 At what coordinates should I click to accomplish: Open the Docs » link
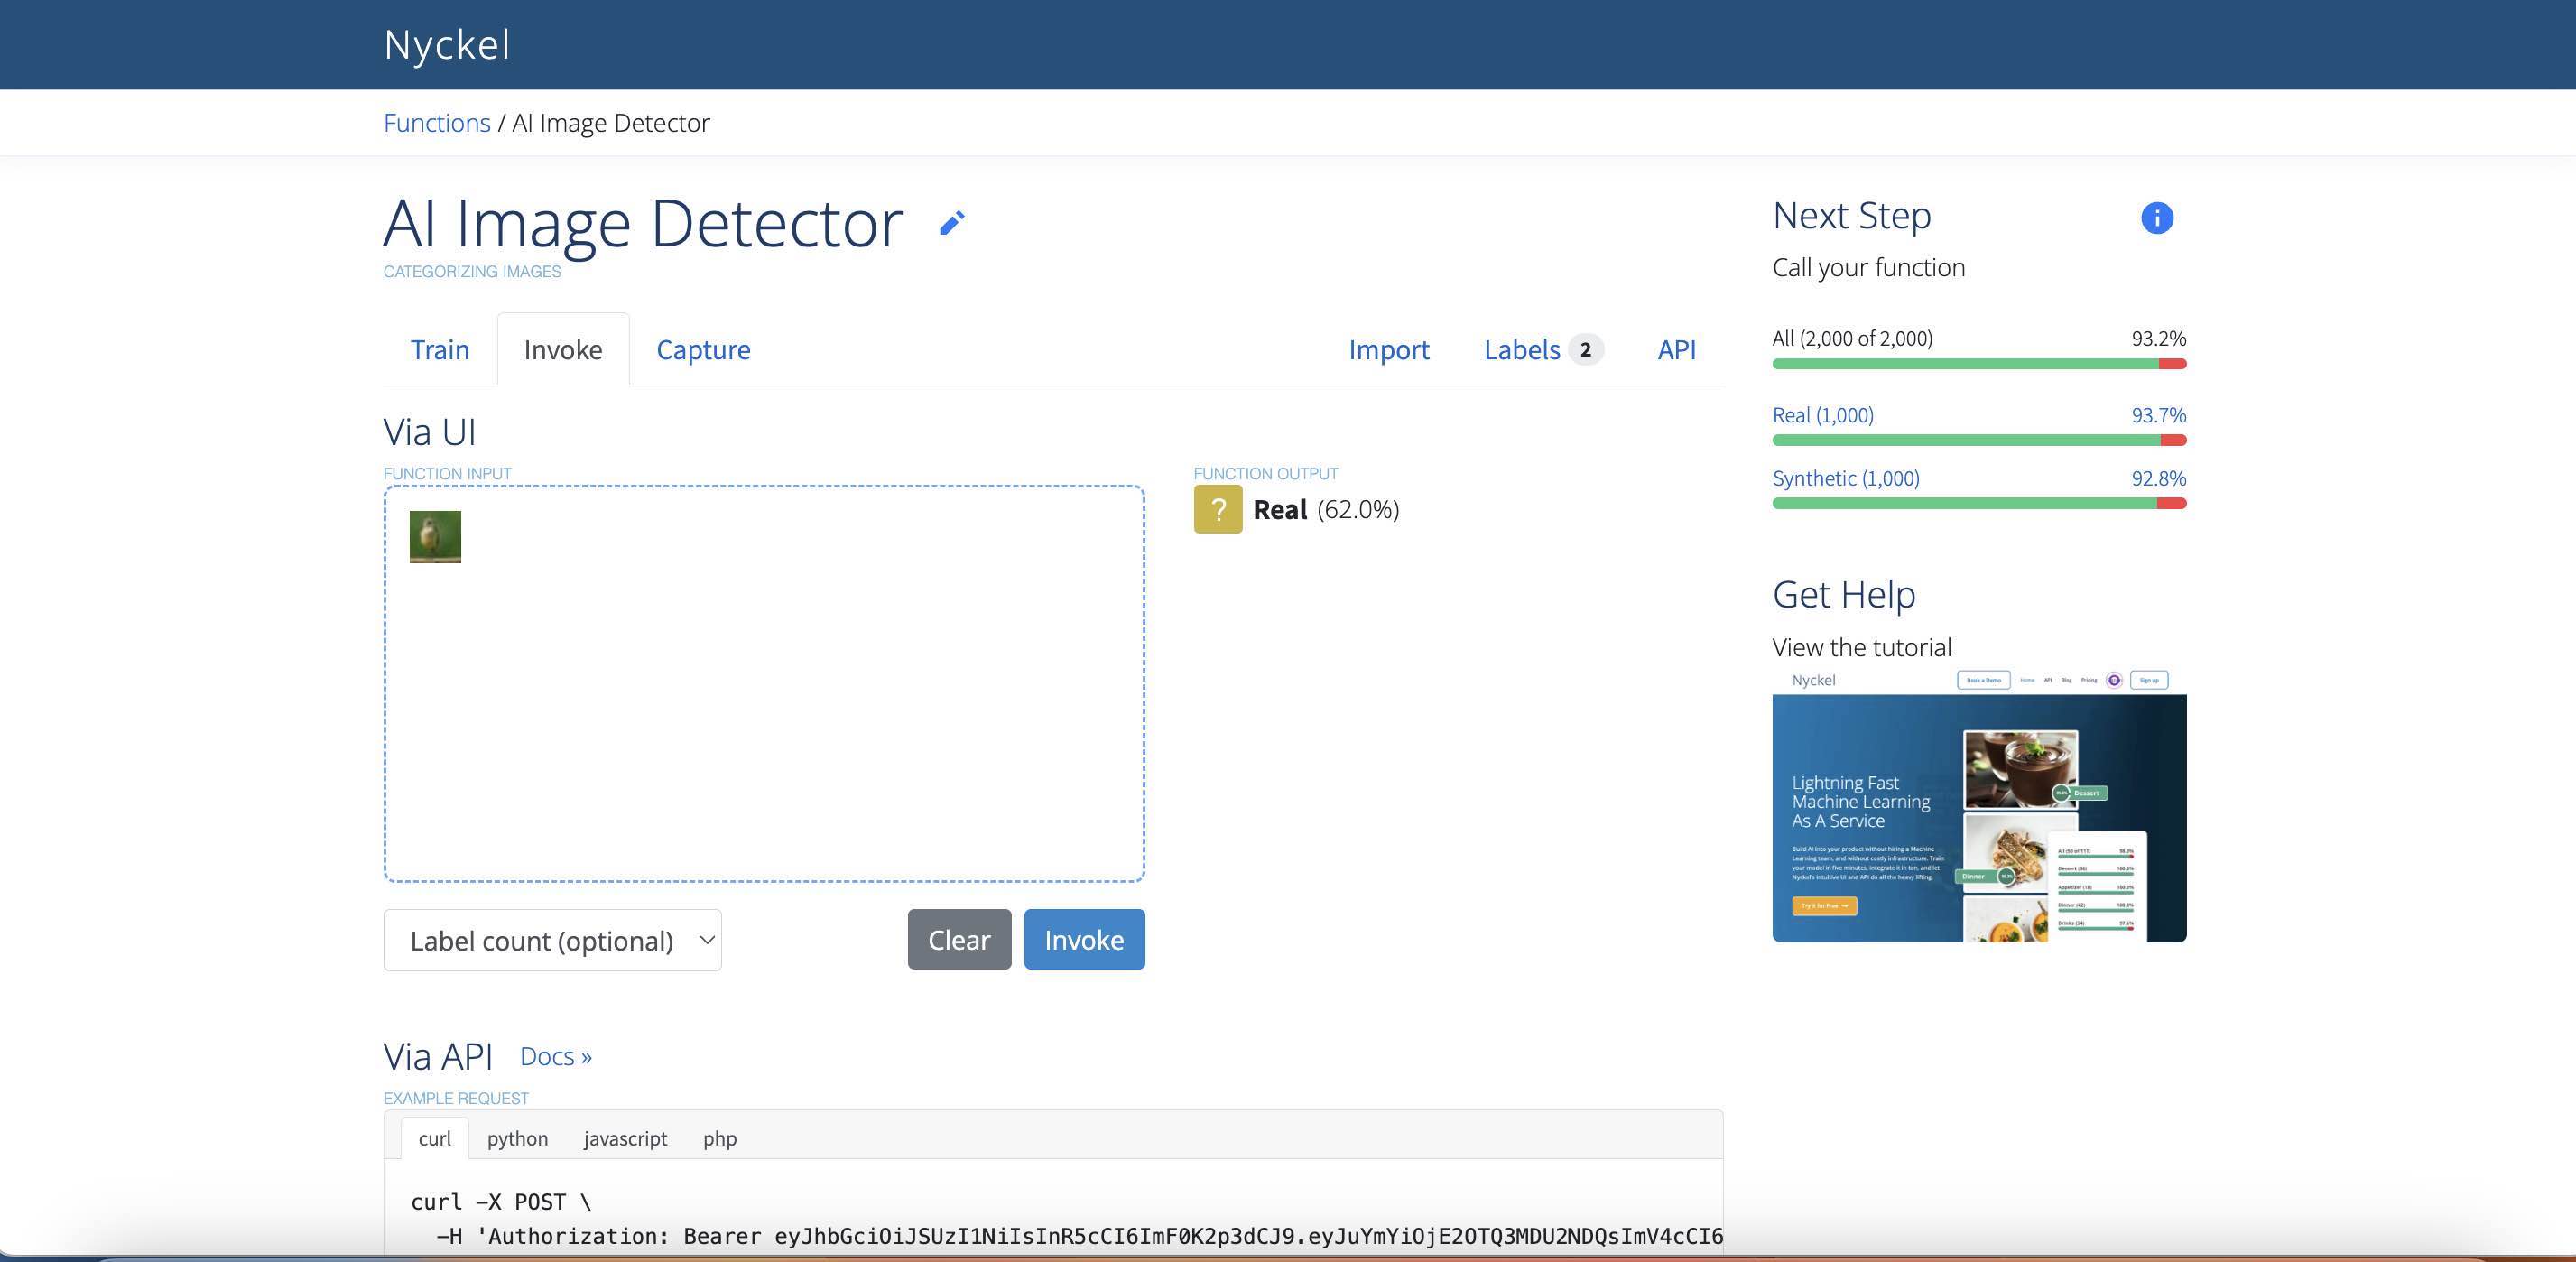point(556,1056)
